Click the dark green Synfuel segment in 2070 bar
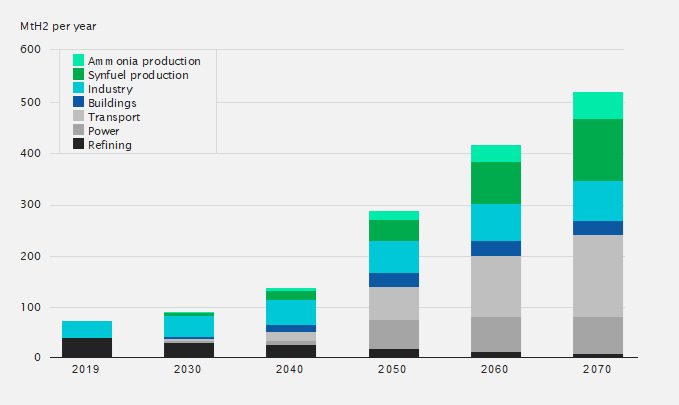Viewport: 679px width, 405px height. [x=598, y=150]
